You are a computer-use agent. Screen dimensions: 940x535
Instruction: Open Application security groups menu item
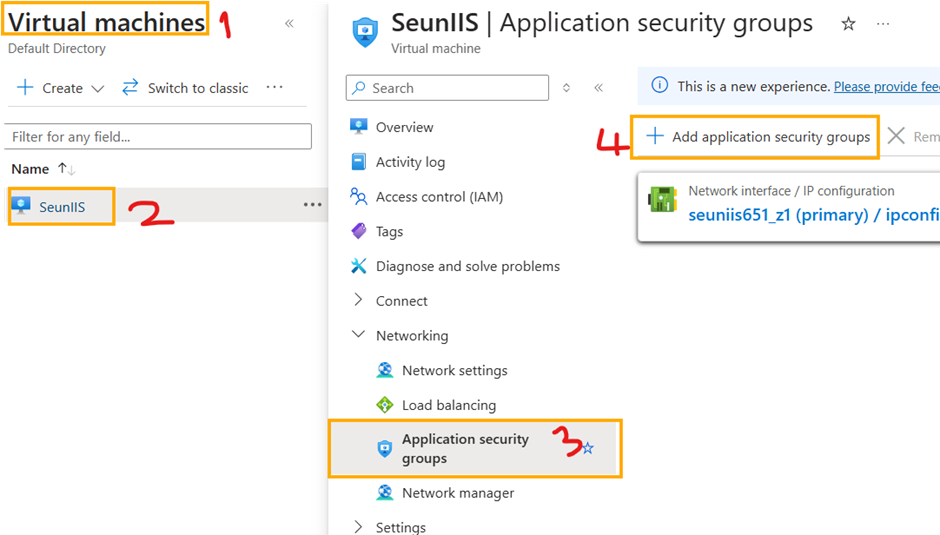465,448
